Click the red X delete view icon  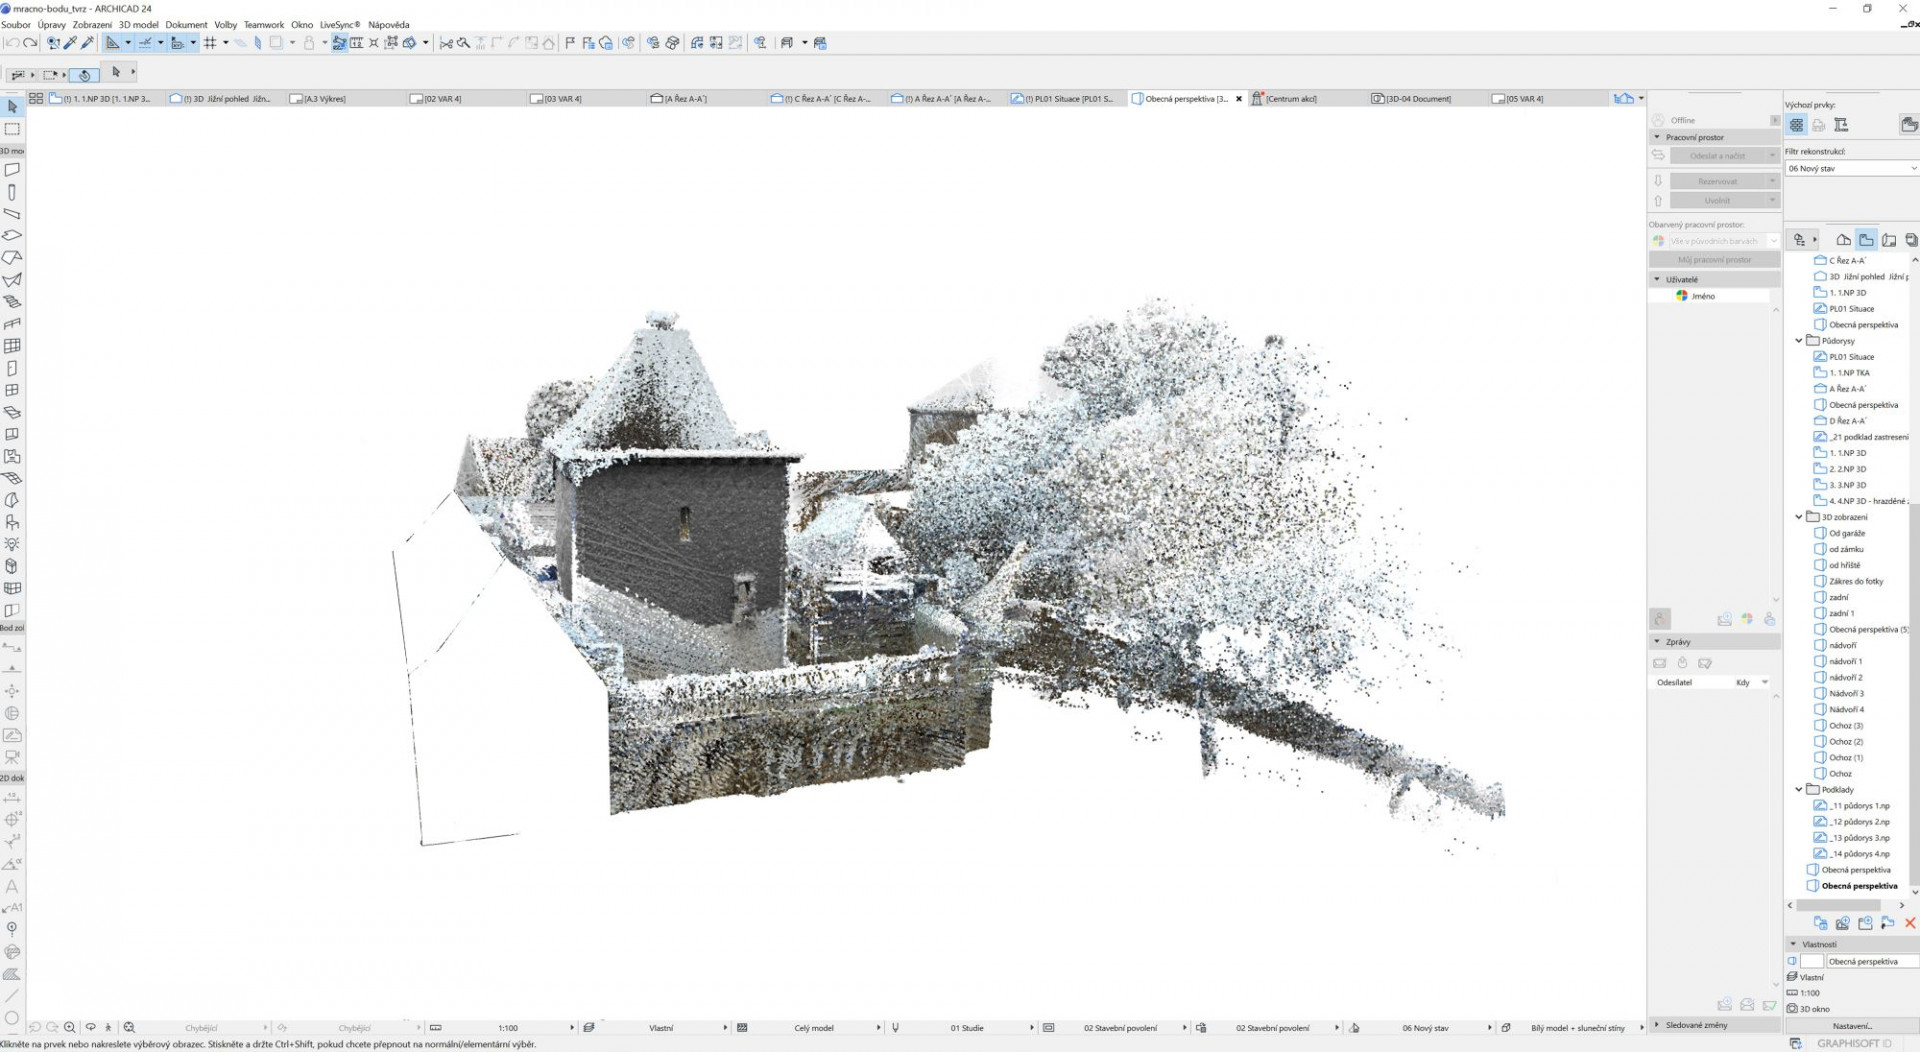pos(1910,923)
